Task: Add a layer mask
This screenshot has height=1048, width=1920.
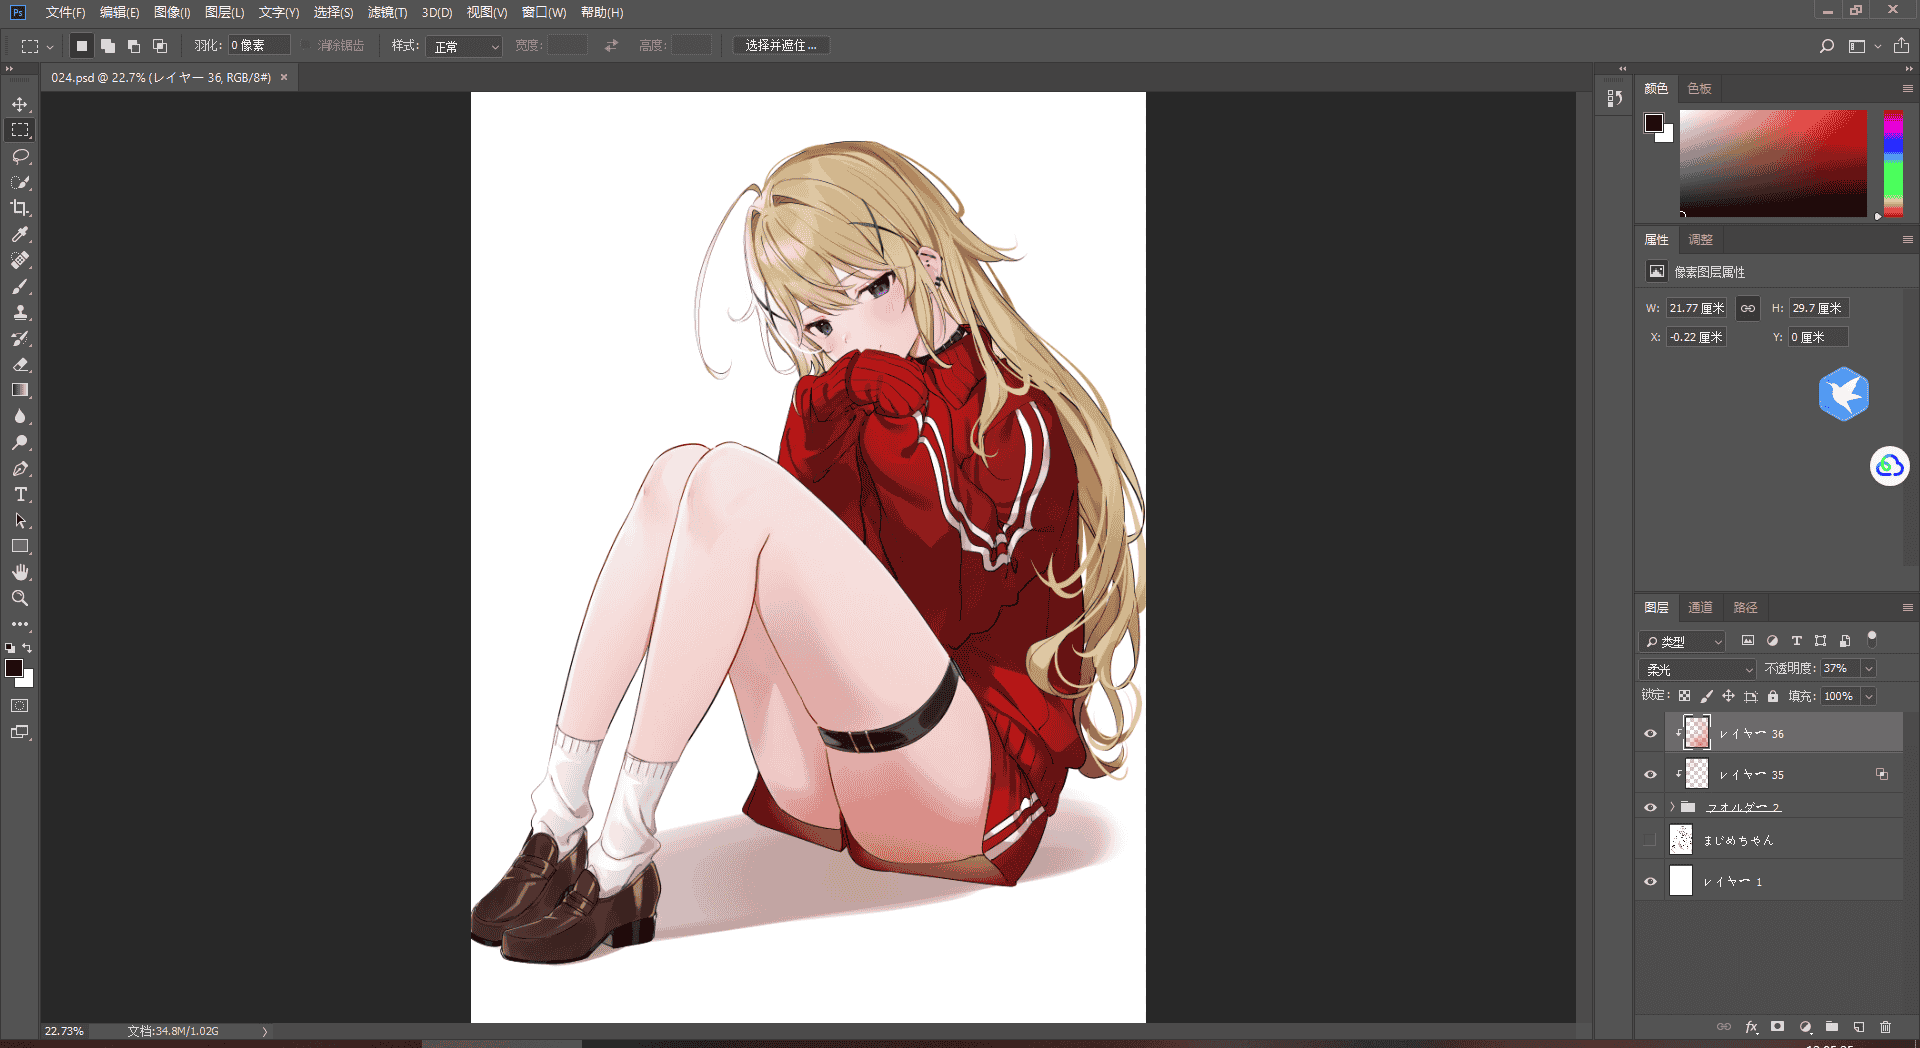Action: (1777, 1027)
